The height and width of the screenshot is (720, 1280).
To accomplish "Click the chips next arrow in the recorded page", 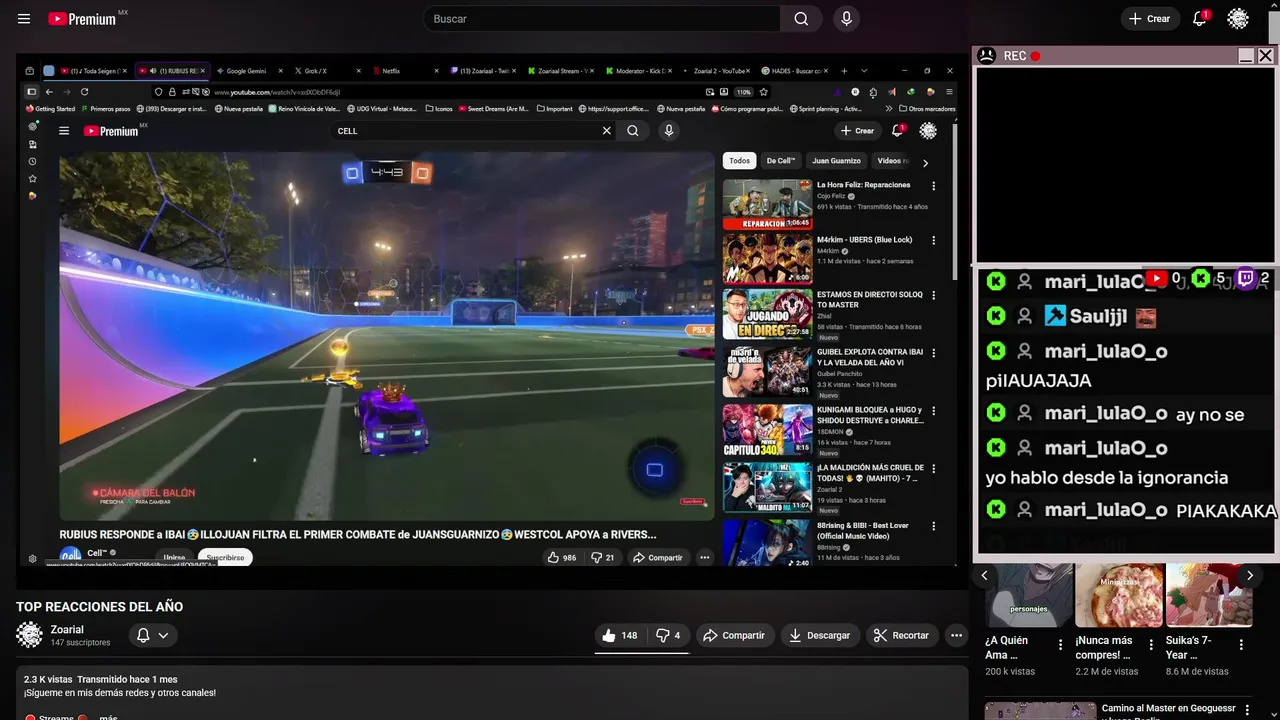I will (x=925, y=162).
